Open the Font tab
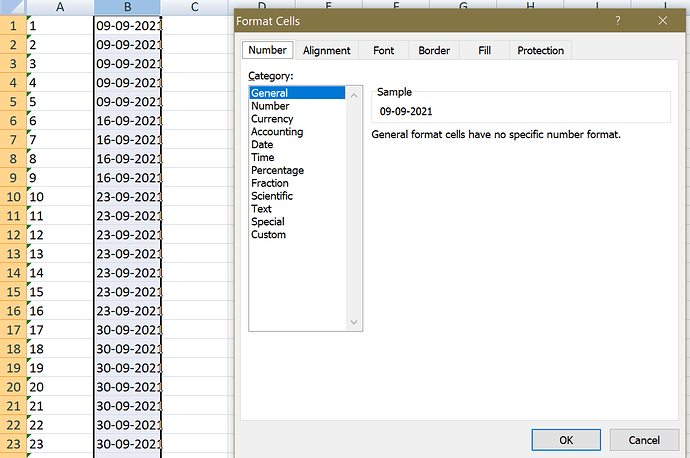Viewport: 690px width, 458px height. click(384, 51)
